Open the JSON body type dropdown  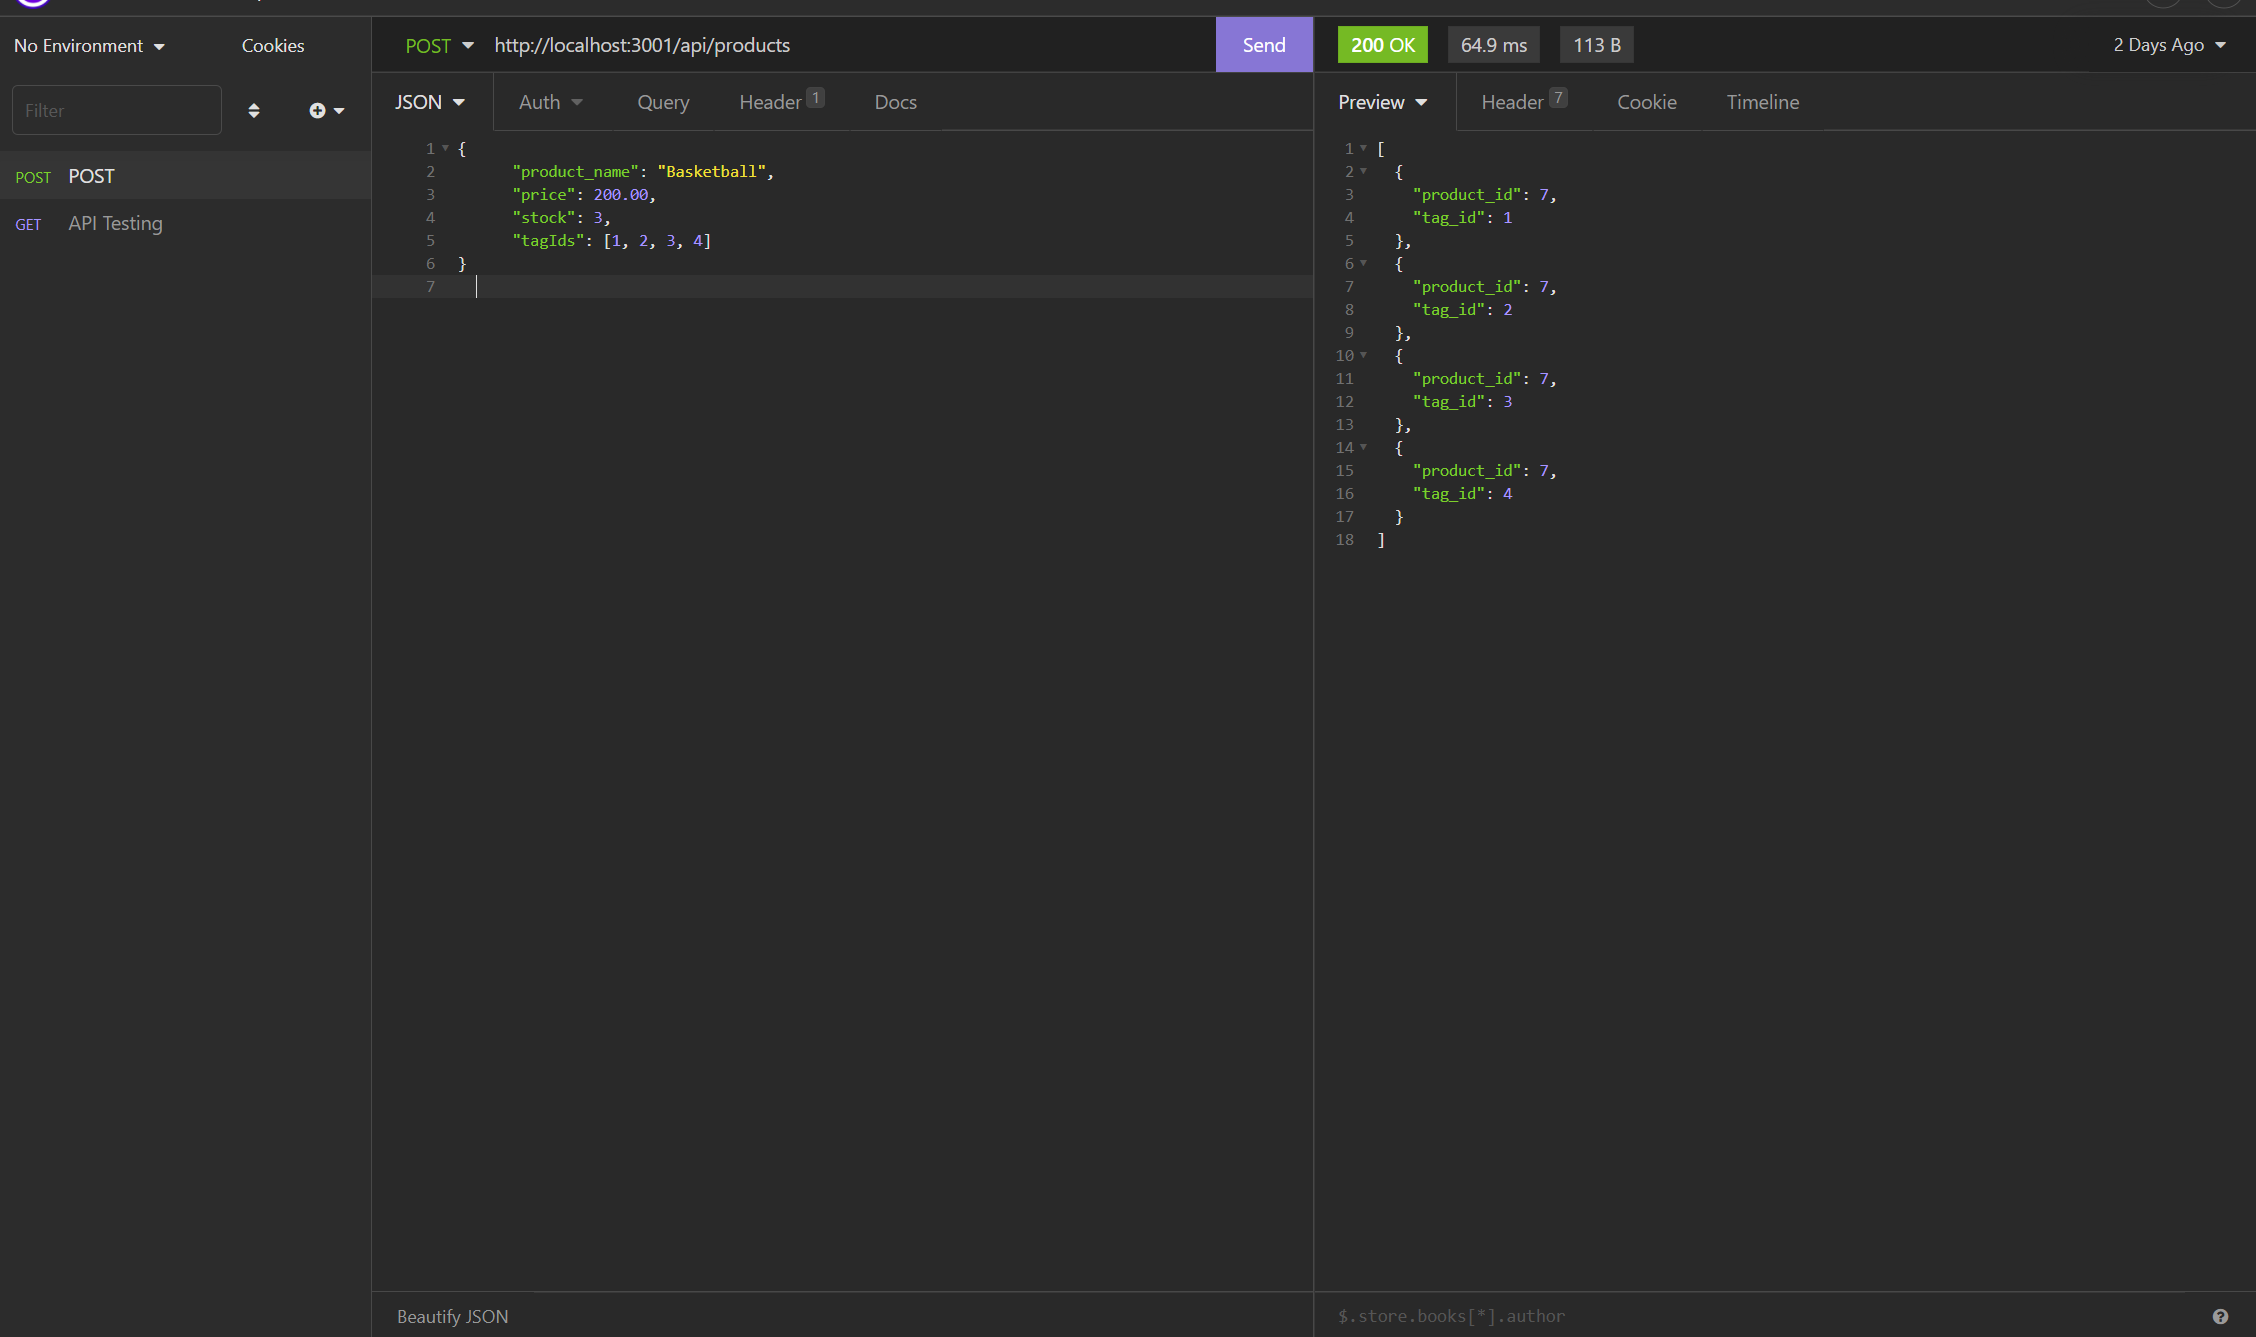point(430,101)
